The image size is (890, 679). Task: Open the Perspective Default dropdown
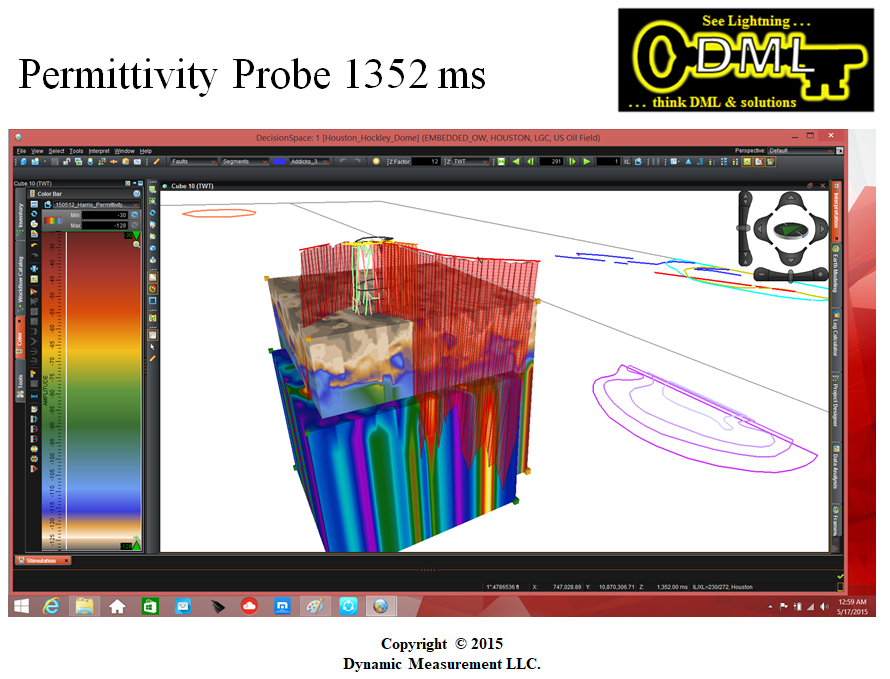pos(801,150)
